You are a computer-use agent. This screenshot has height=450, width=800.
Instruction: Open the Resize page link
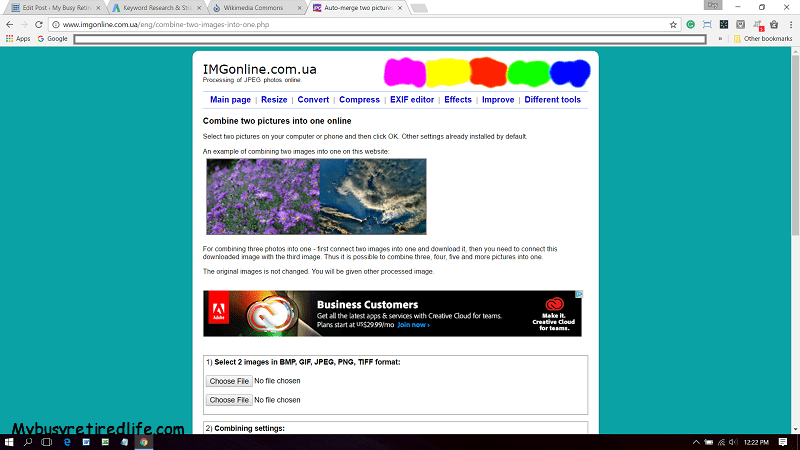274,100
